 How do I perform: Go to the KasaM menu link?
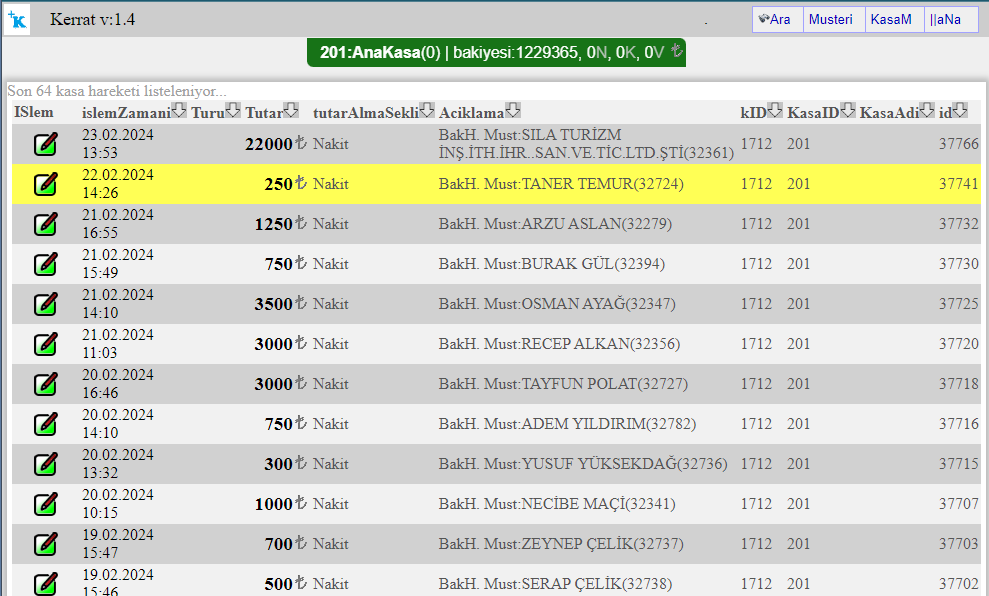pyautogui.click(x=894, y=20)
